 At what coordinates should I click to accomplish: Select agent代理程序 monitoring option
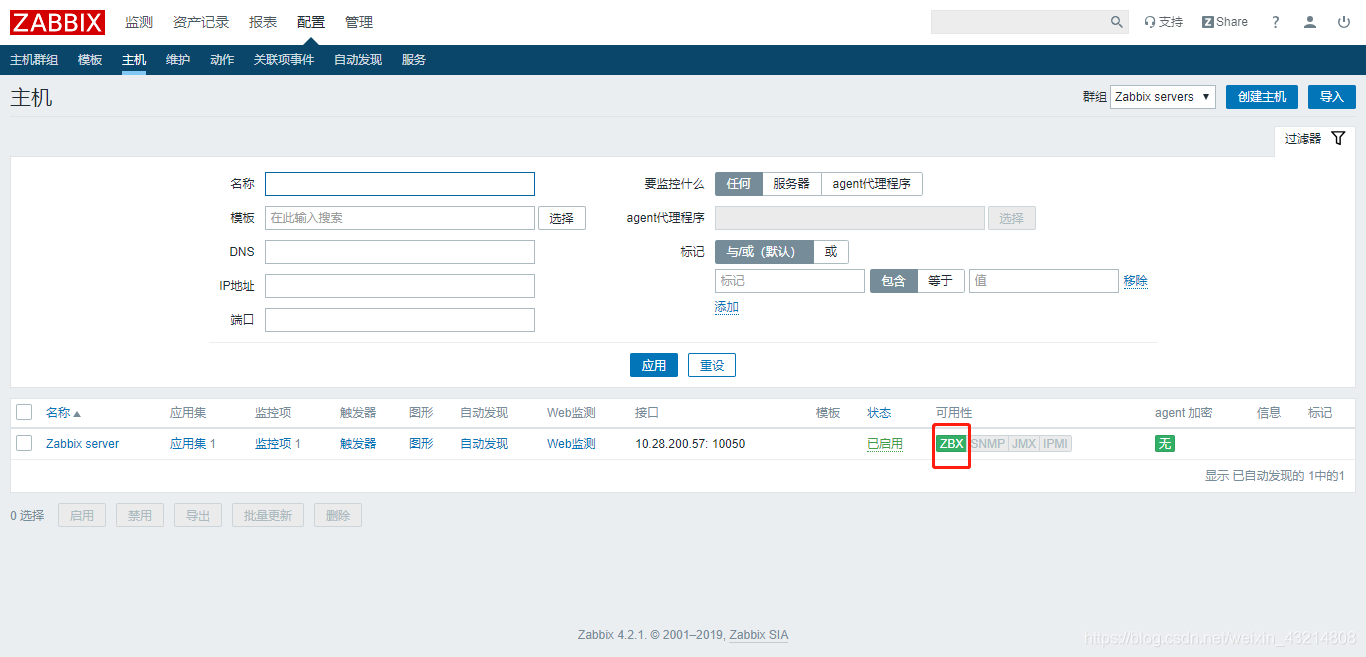click(872, 184)
